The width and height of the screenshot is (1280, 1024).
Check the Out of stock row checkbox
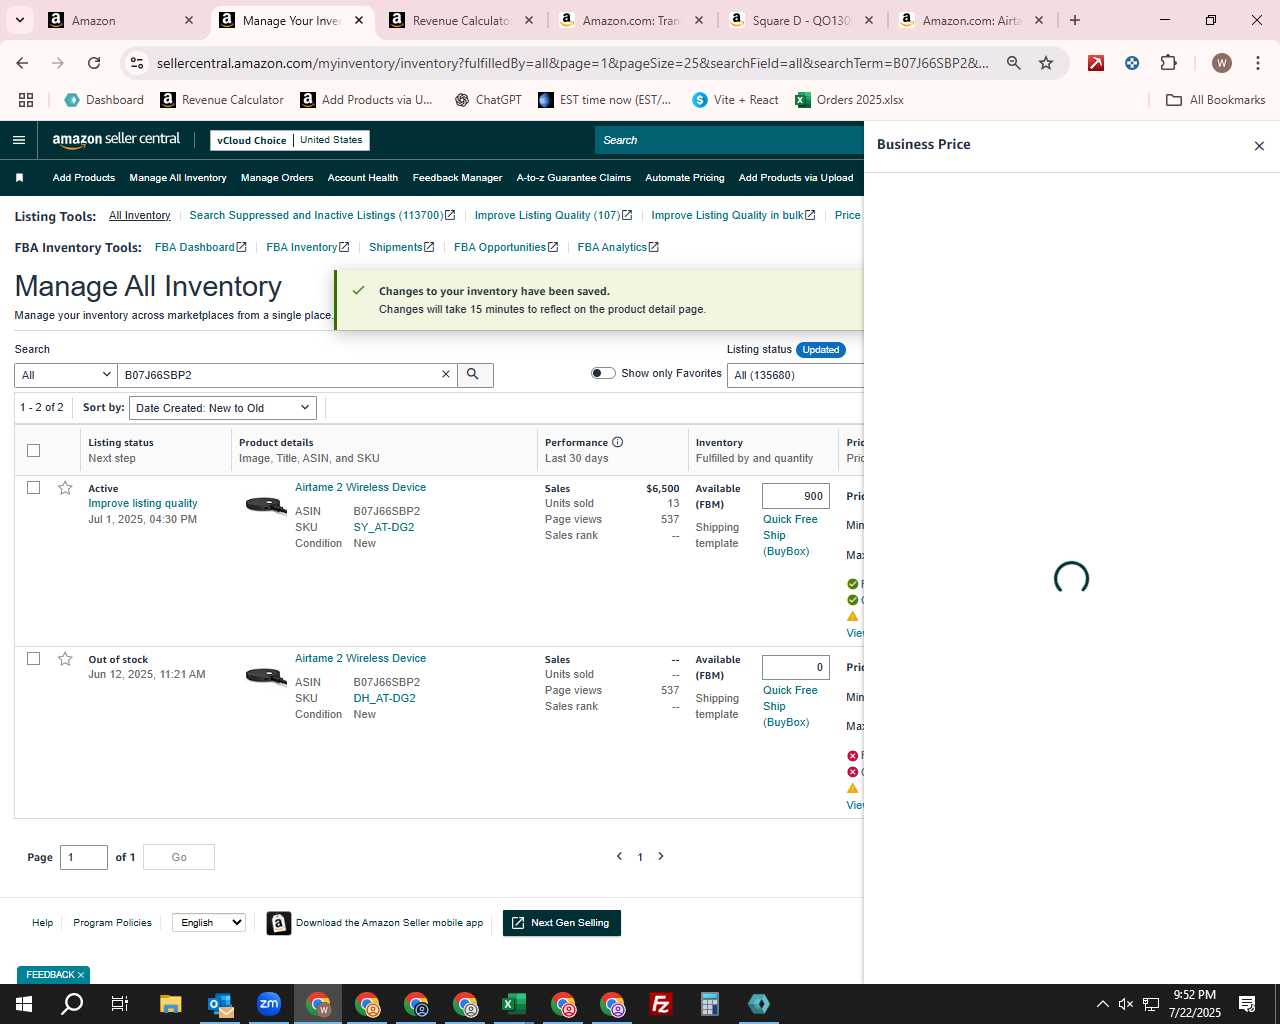click(33, 659)
